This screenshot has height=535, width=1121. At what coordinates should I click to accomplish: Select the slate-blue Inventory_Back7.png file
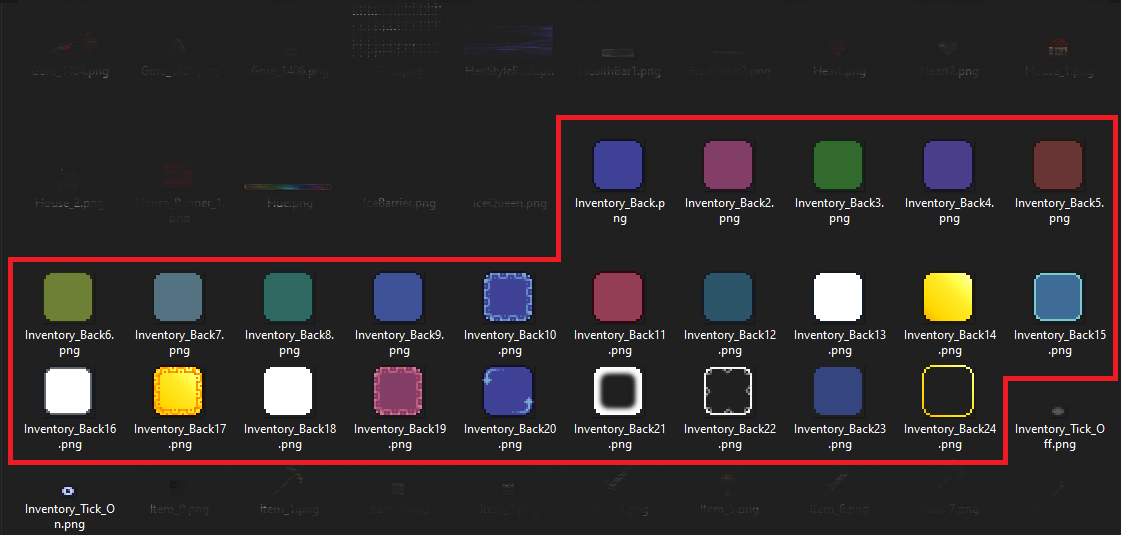pyautogui.click(x=178, y=297)
